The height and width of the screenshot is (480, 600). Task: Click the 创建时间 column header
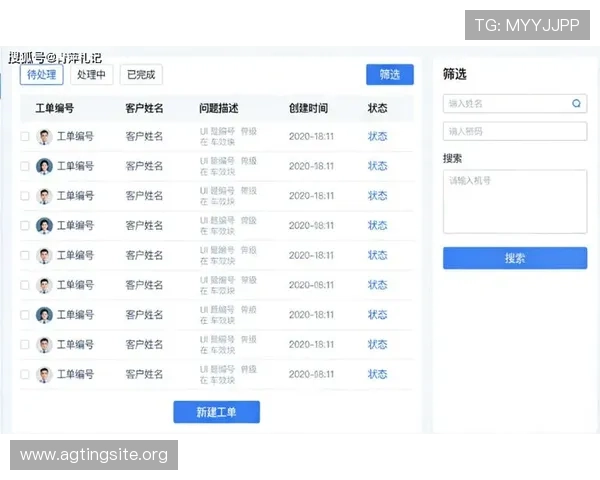pos(308,108)
